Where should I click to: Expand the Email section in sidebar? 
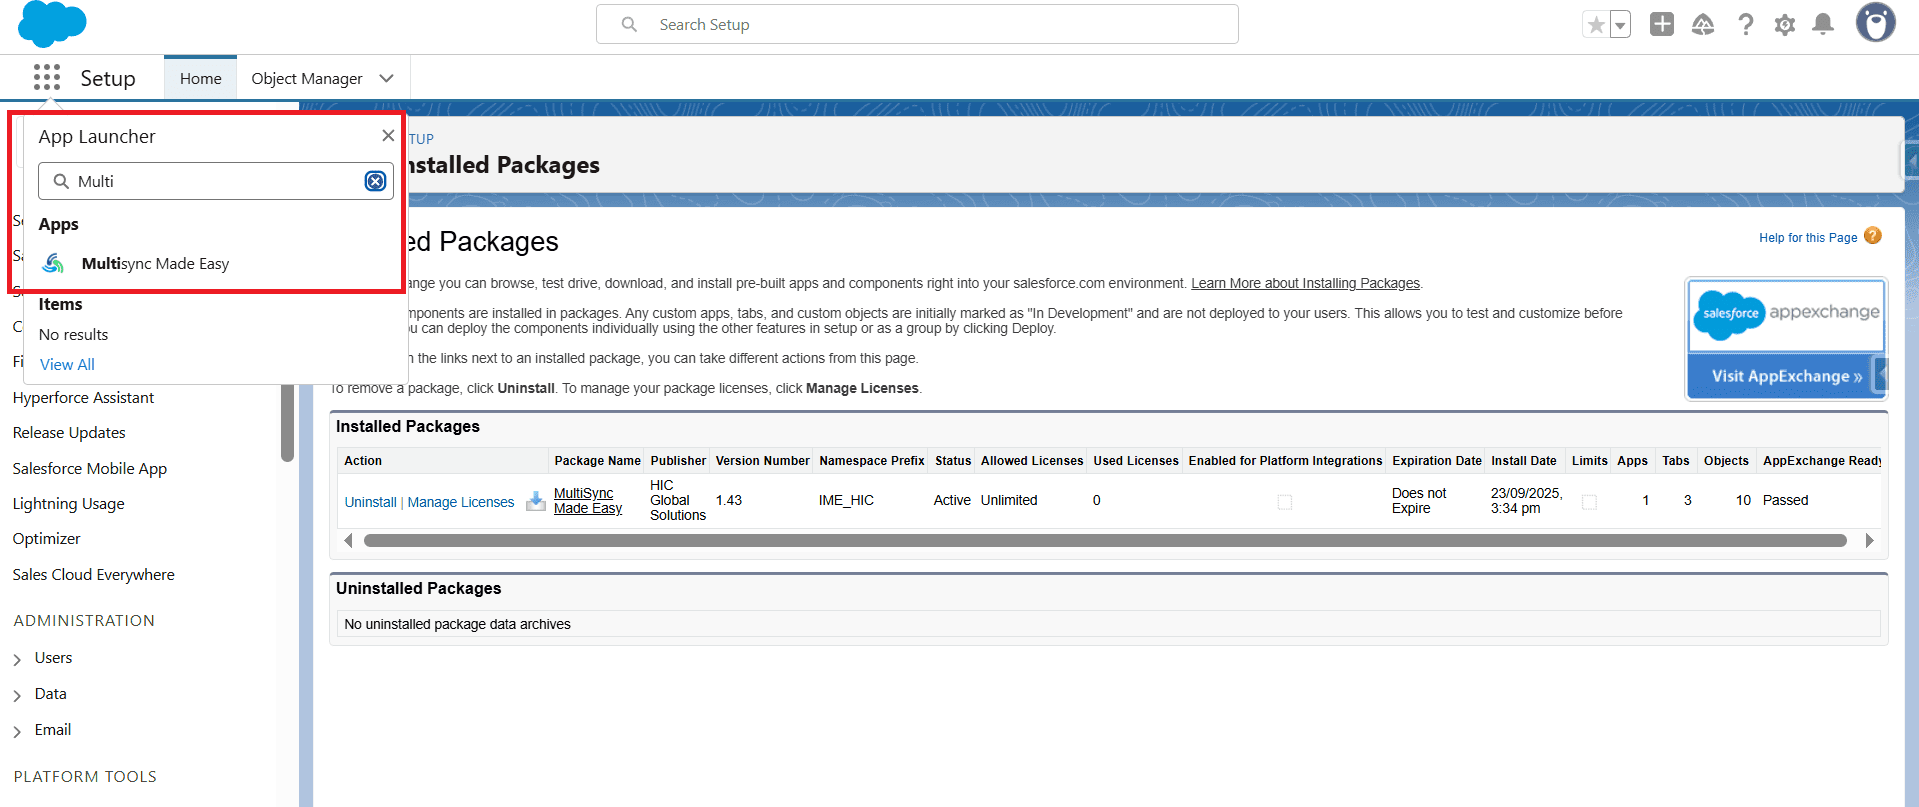pyautogui.click(x=17, y=731)
